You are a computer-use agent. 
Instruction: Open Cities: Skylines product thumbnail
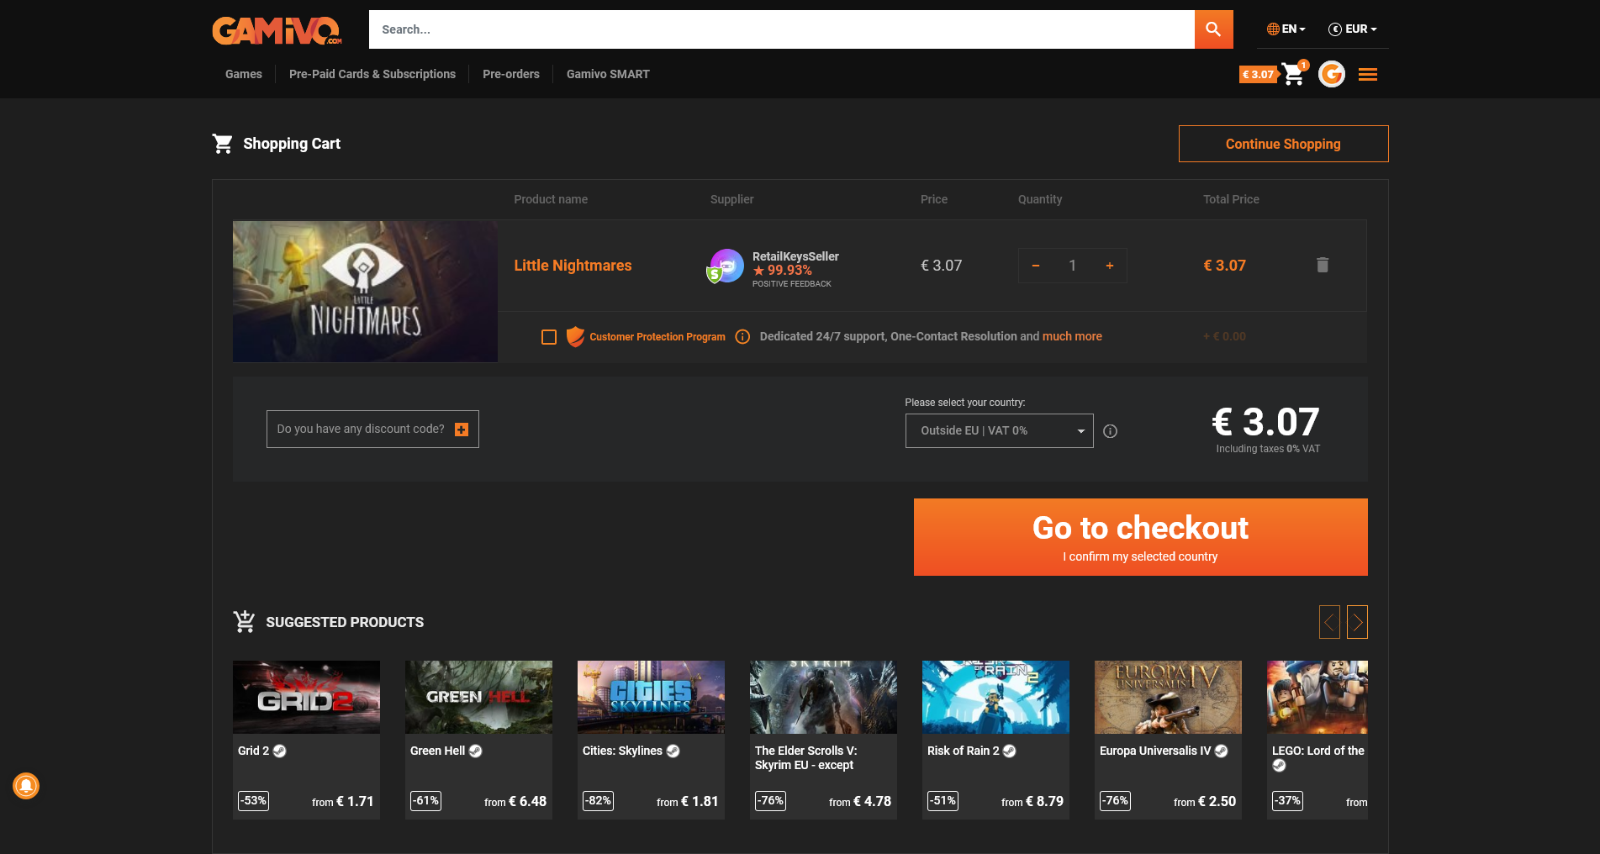651,697
